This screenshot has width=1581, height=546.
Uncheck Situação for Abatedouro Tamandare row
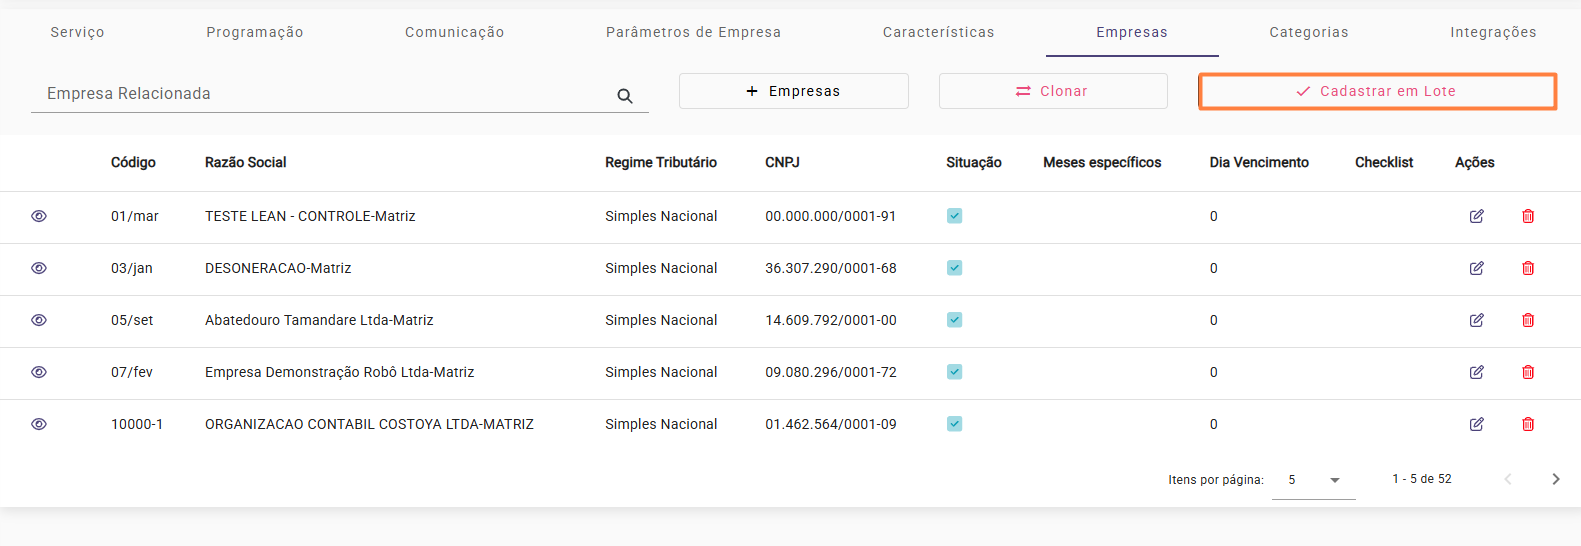point(955,320)
